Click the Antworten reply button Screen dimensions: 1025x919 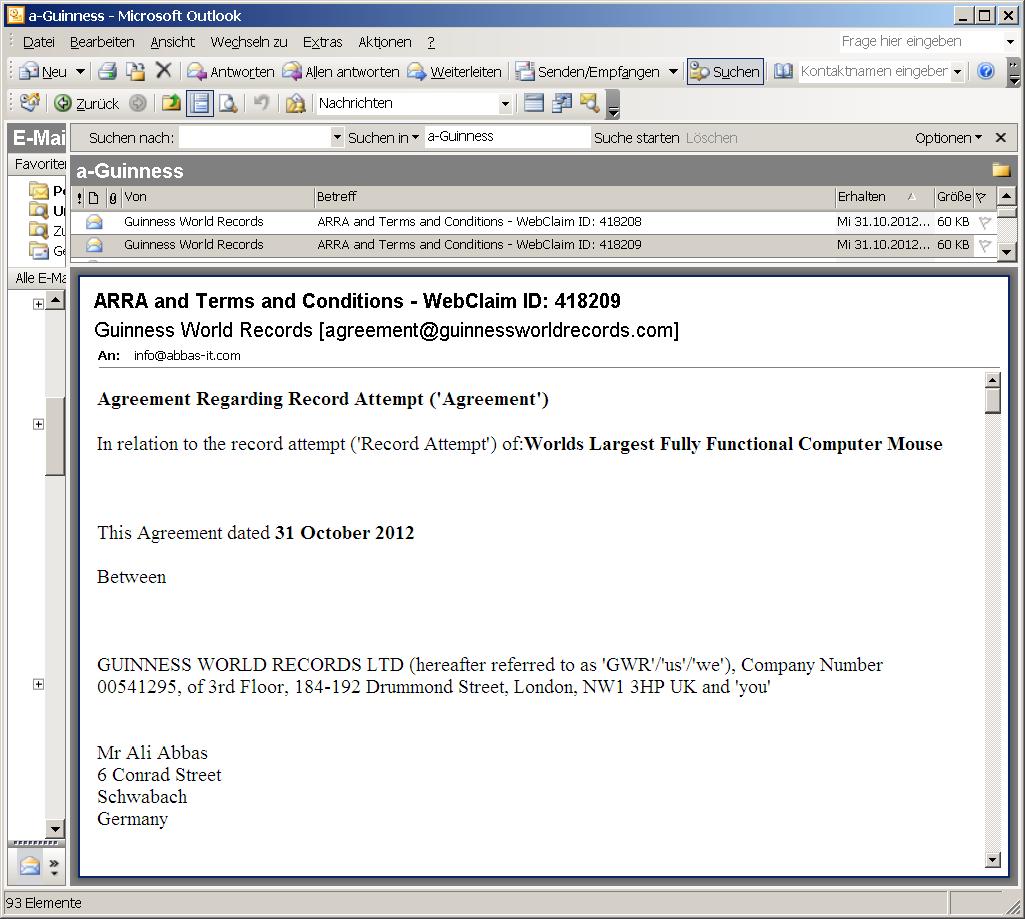pyautogui.click(x=231, y=71)
